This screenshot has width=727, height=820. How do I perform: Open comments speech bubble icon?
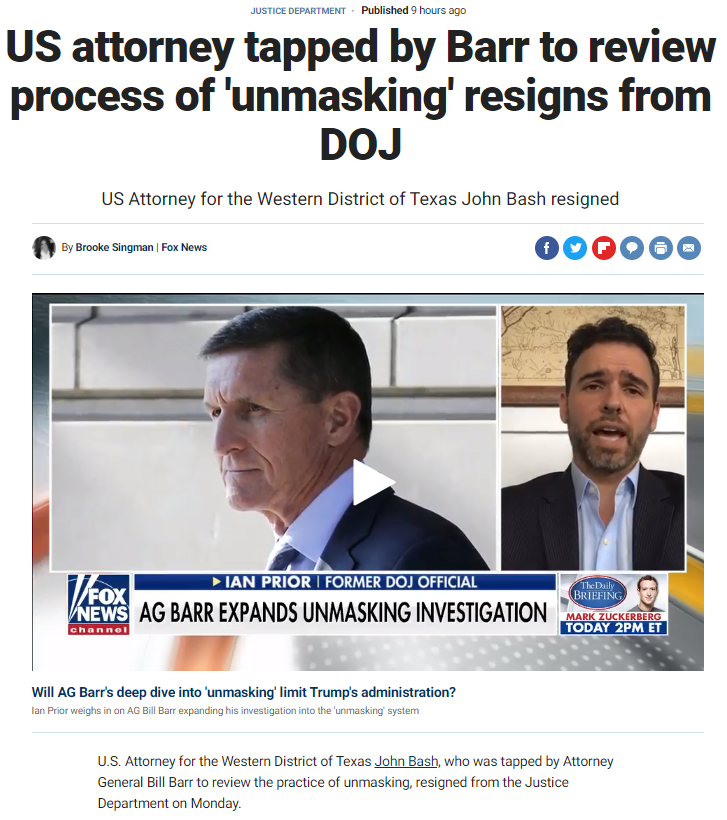632,248
